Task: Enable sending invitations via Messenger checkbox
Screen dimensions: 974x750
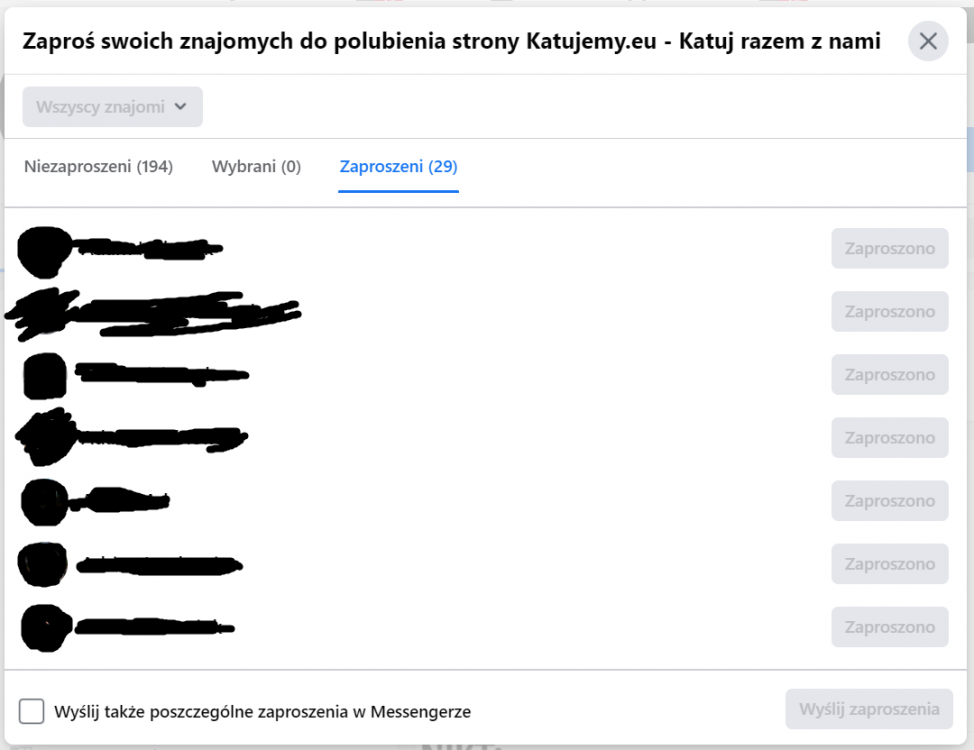Action: coord(31,711)
